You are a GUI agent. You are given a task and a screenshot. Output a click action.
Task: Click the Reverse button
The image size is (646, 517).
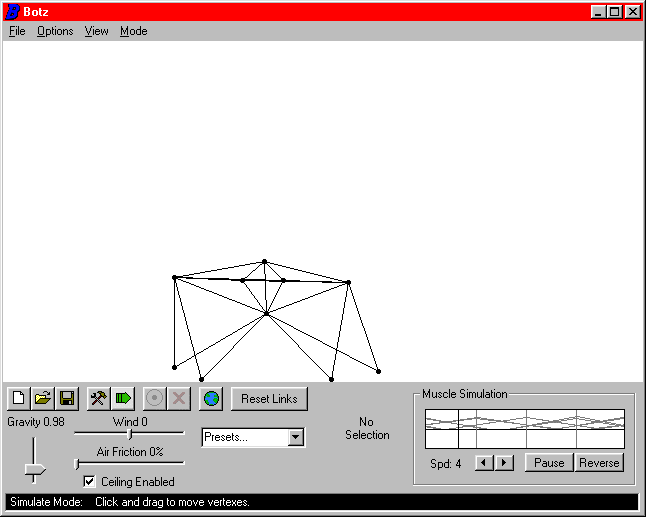coord(599,462)
